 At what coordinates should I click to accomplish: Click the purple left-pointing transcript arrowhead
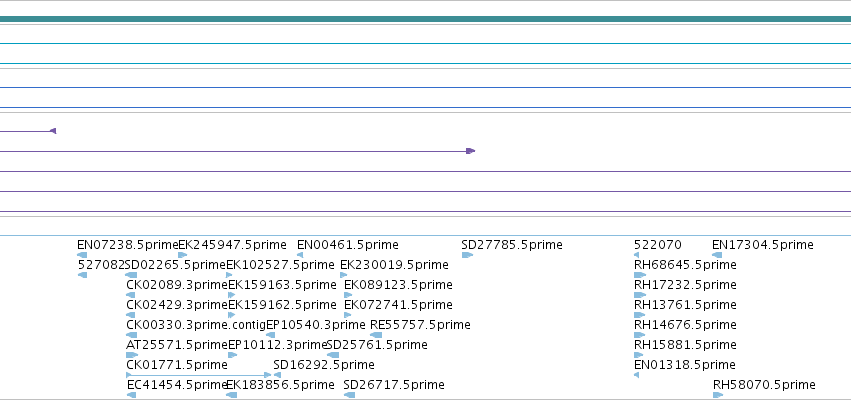[x=53, y=131]
